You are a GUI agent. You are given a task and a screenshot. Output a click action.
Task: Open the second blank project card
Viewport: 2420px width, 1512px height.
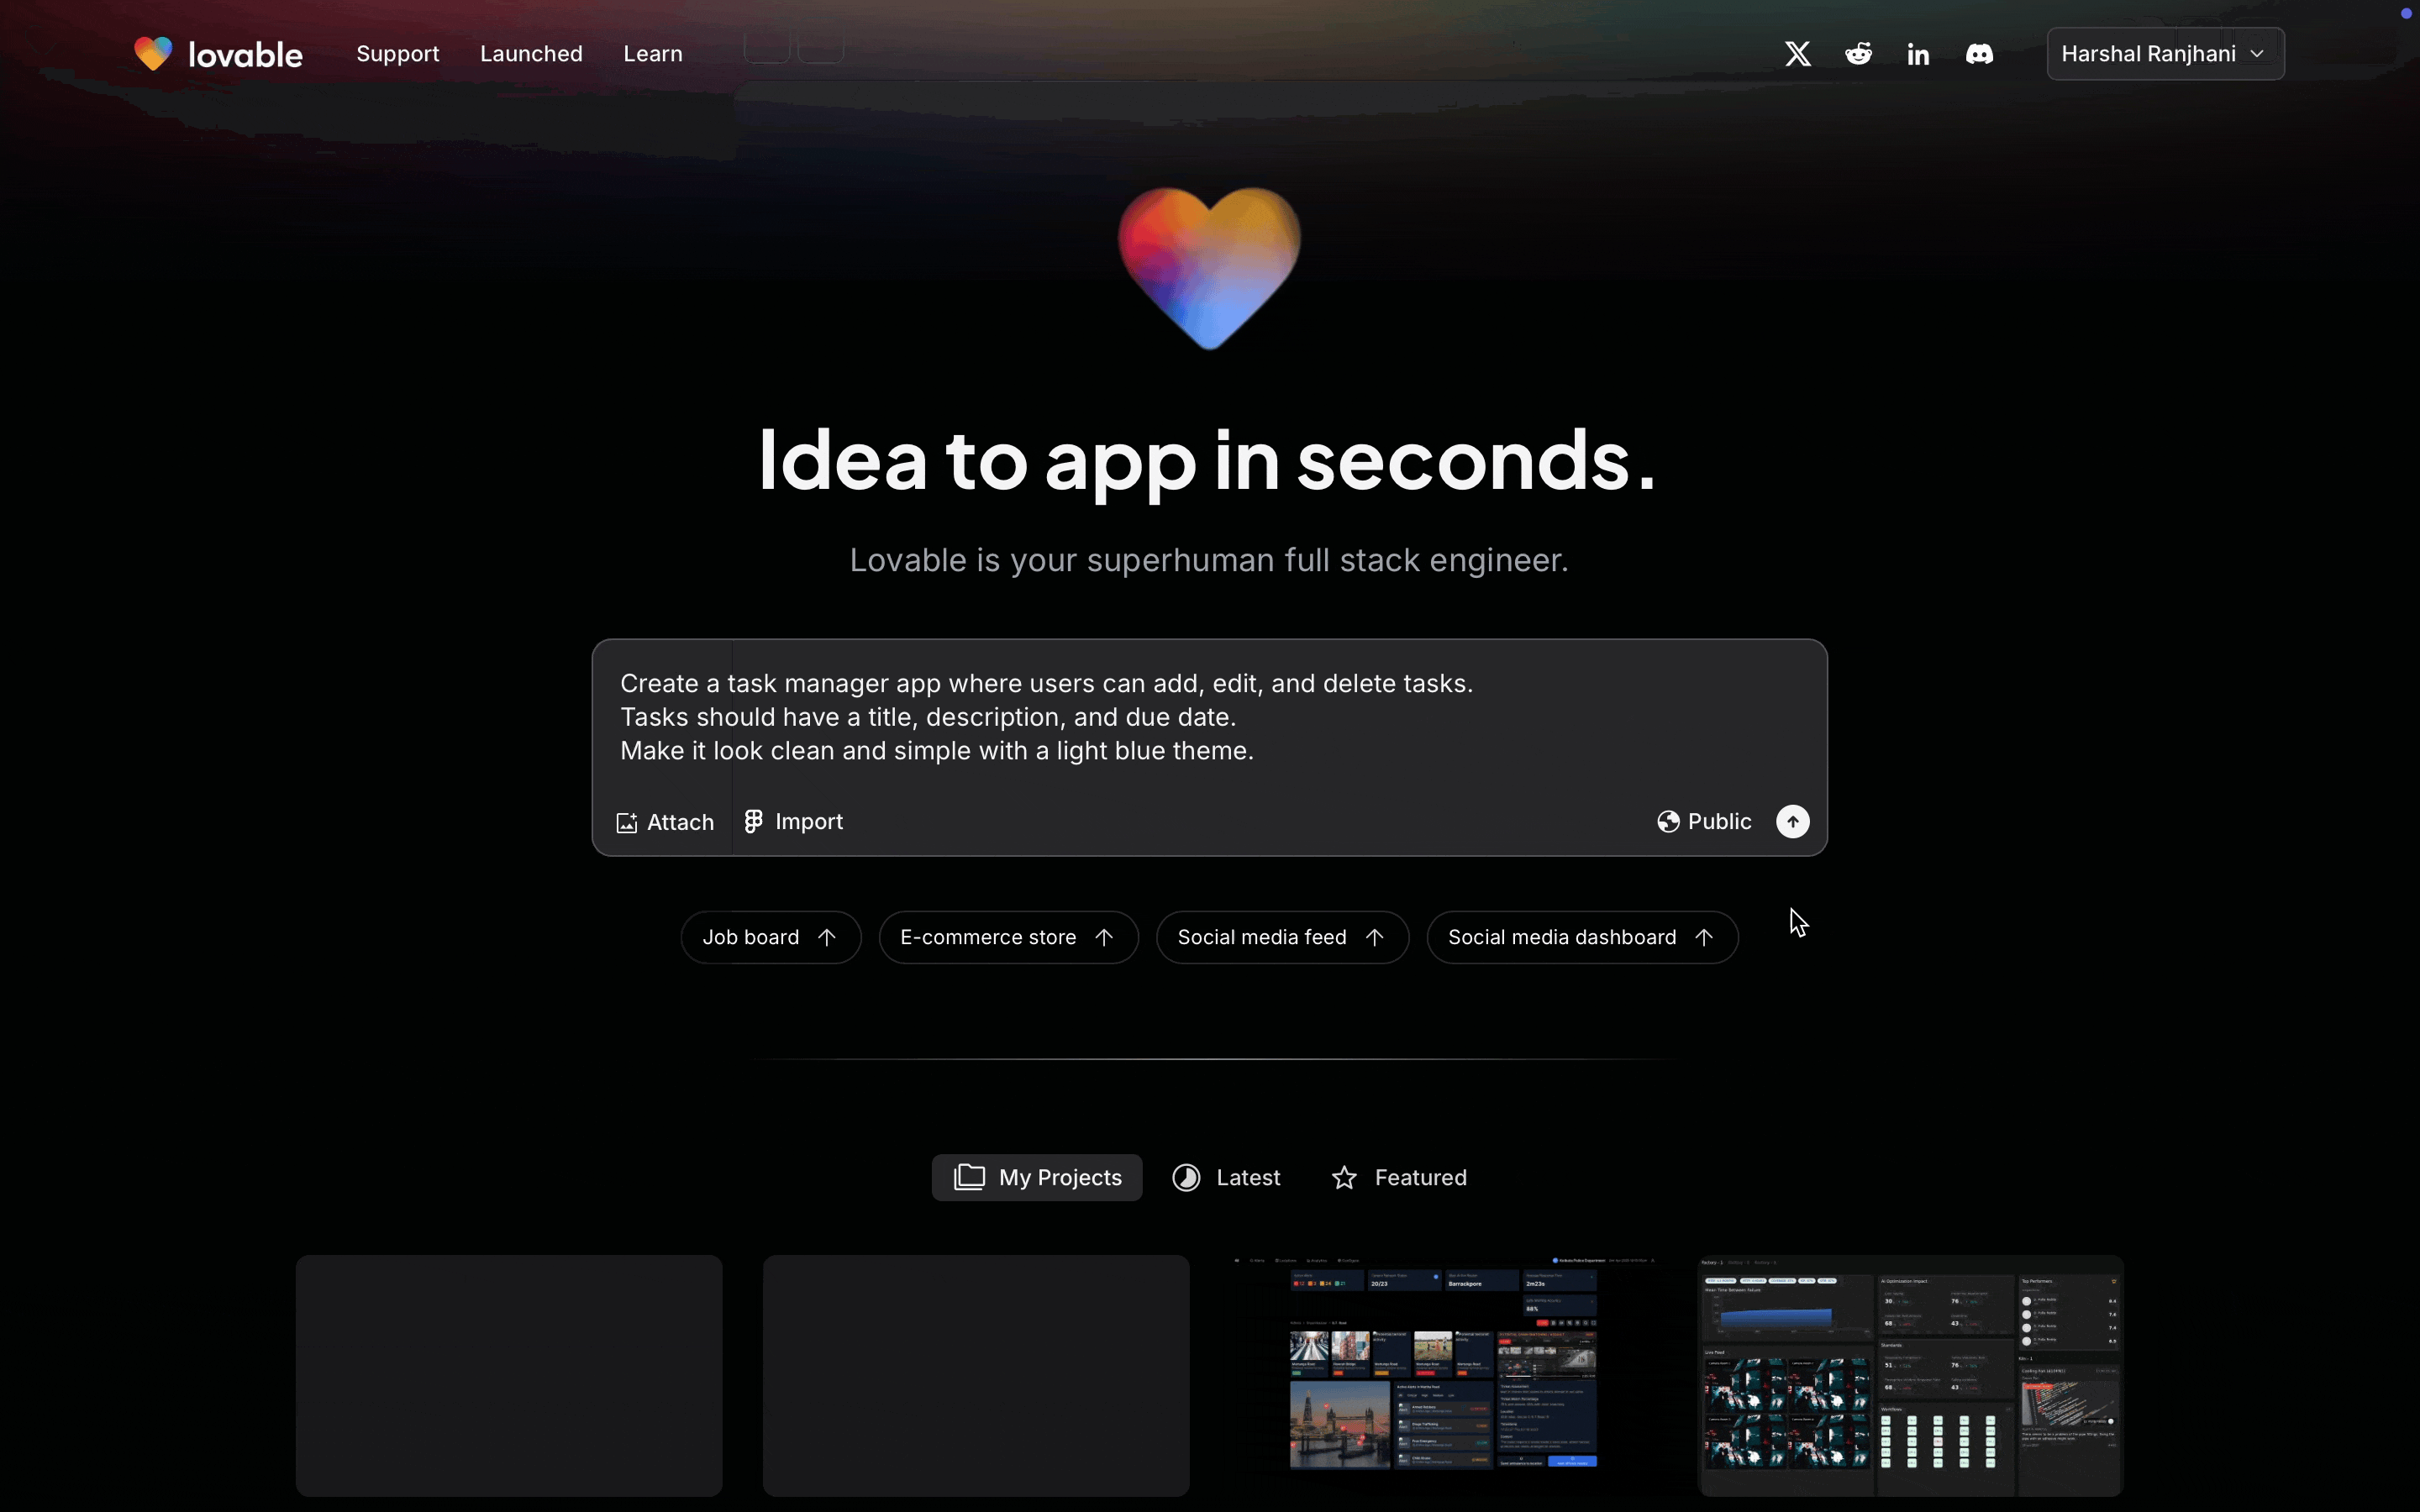coord(976,1375)
